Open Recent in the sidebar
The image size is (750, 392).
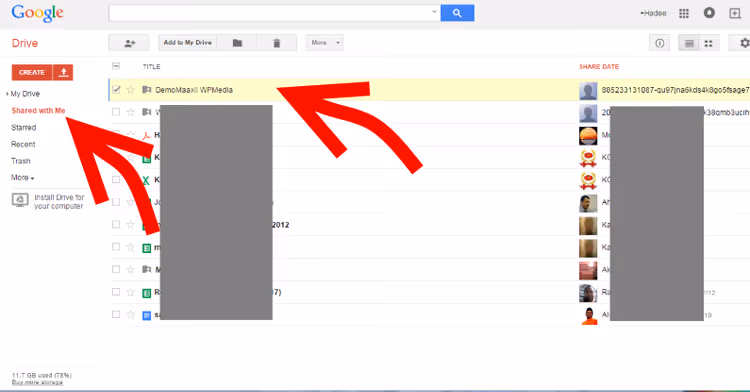(23, 144)
